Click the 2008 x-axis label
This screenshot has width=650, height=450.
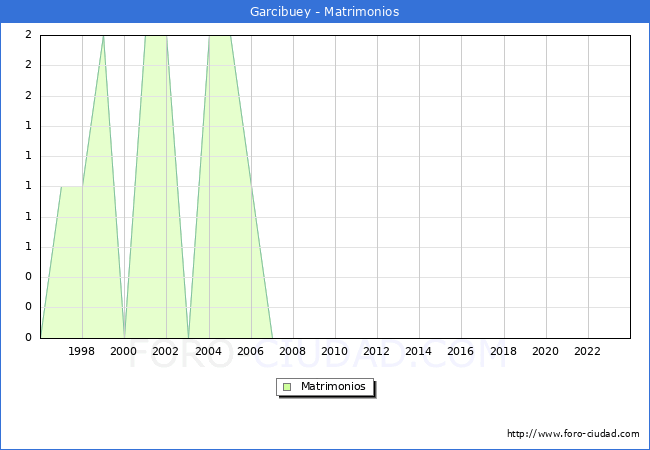(292, 351)
